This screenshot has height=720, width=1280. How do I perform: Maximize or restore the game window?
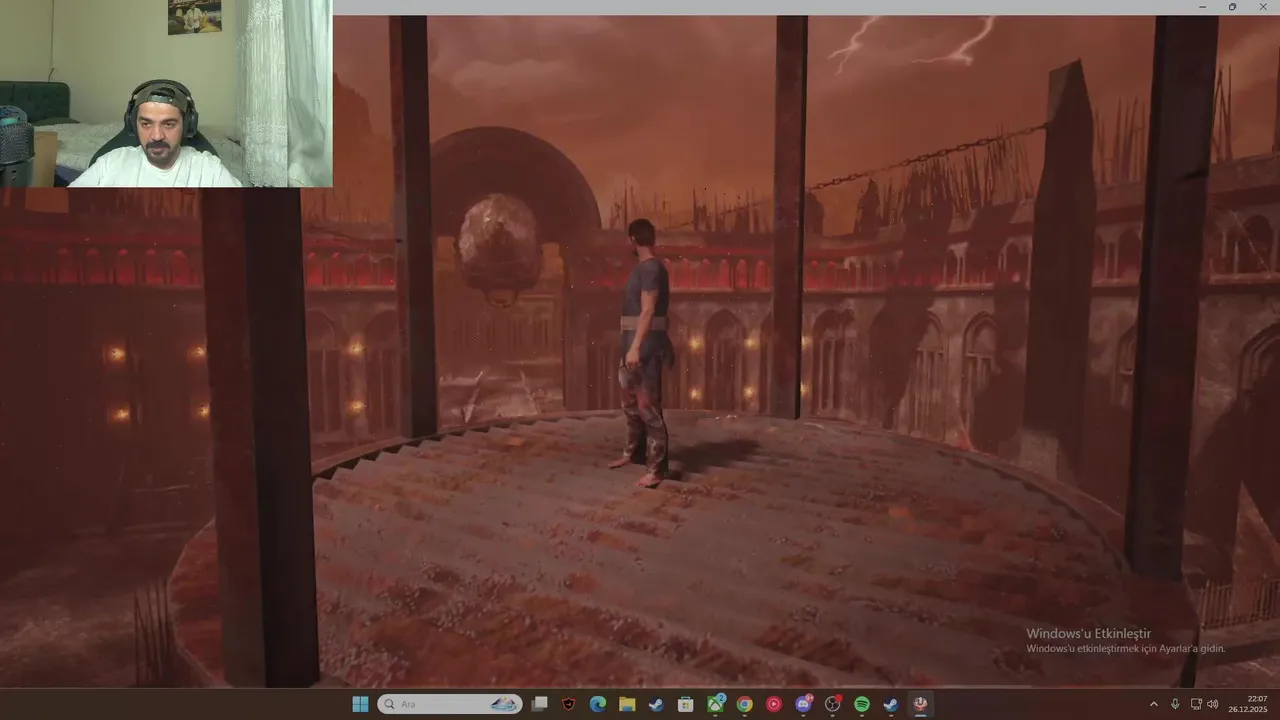tap(1232, 7)
